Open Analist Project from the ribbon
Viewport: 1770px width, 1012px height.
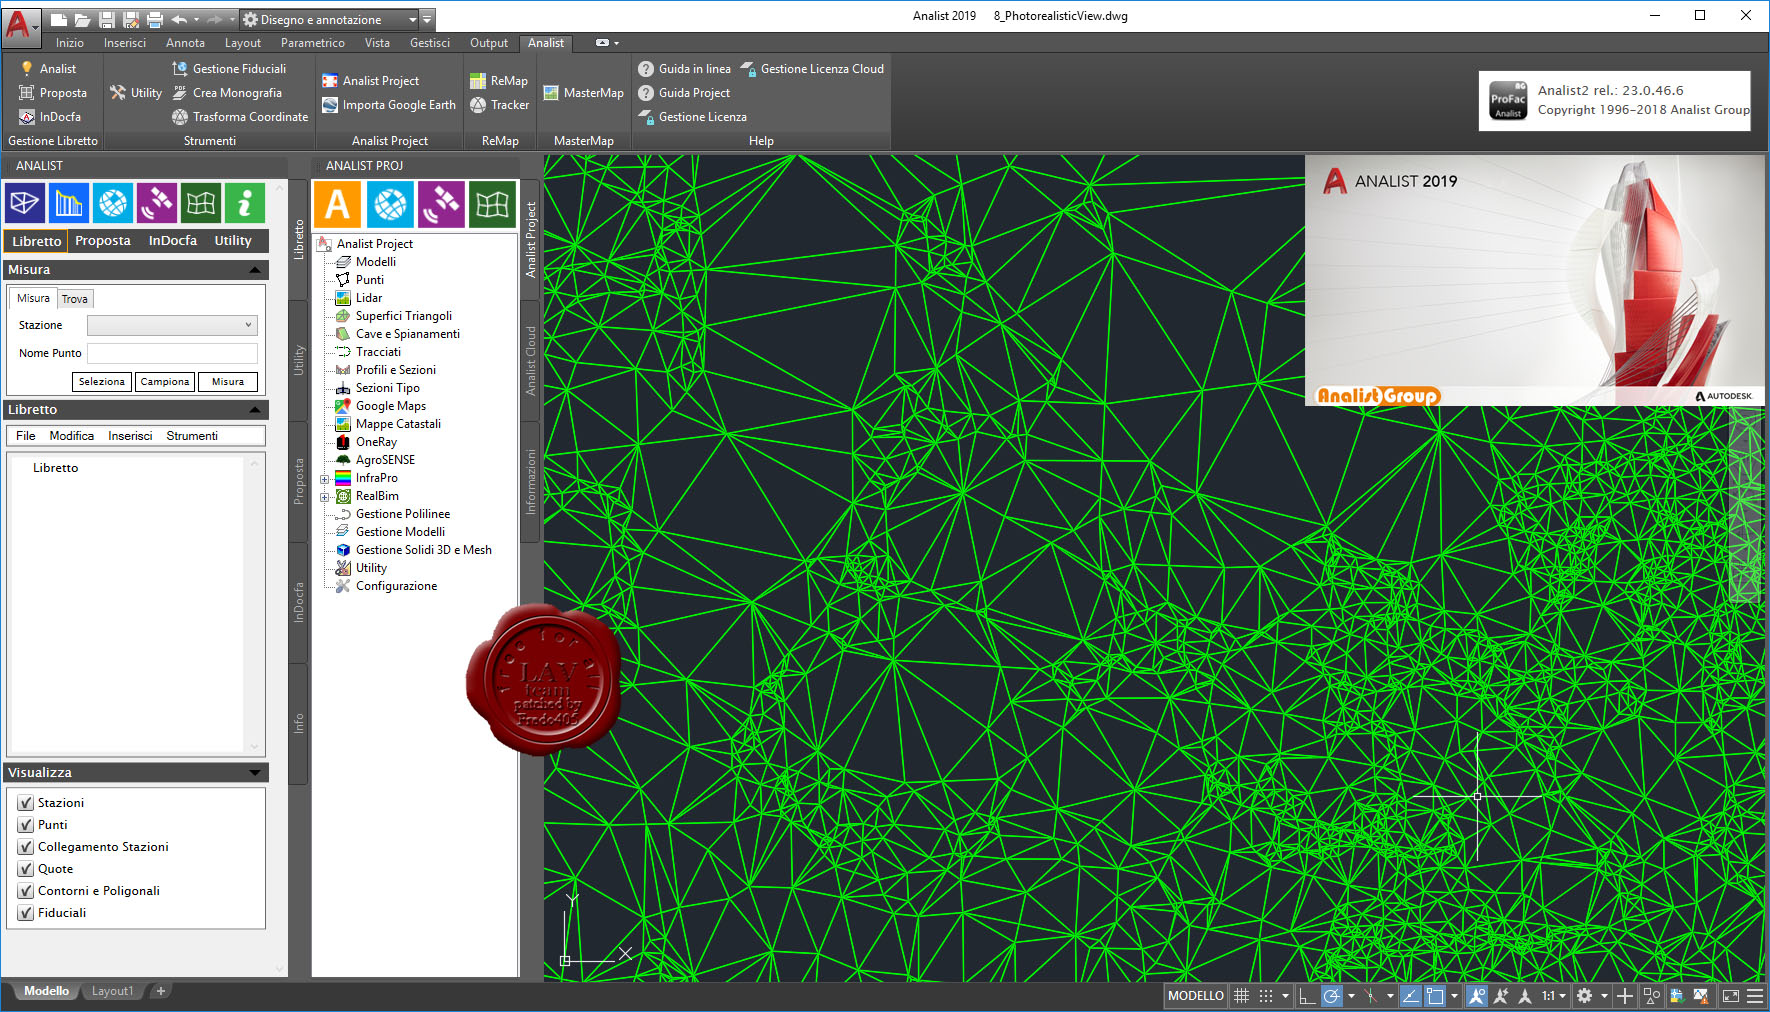370,81
